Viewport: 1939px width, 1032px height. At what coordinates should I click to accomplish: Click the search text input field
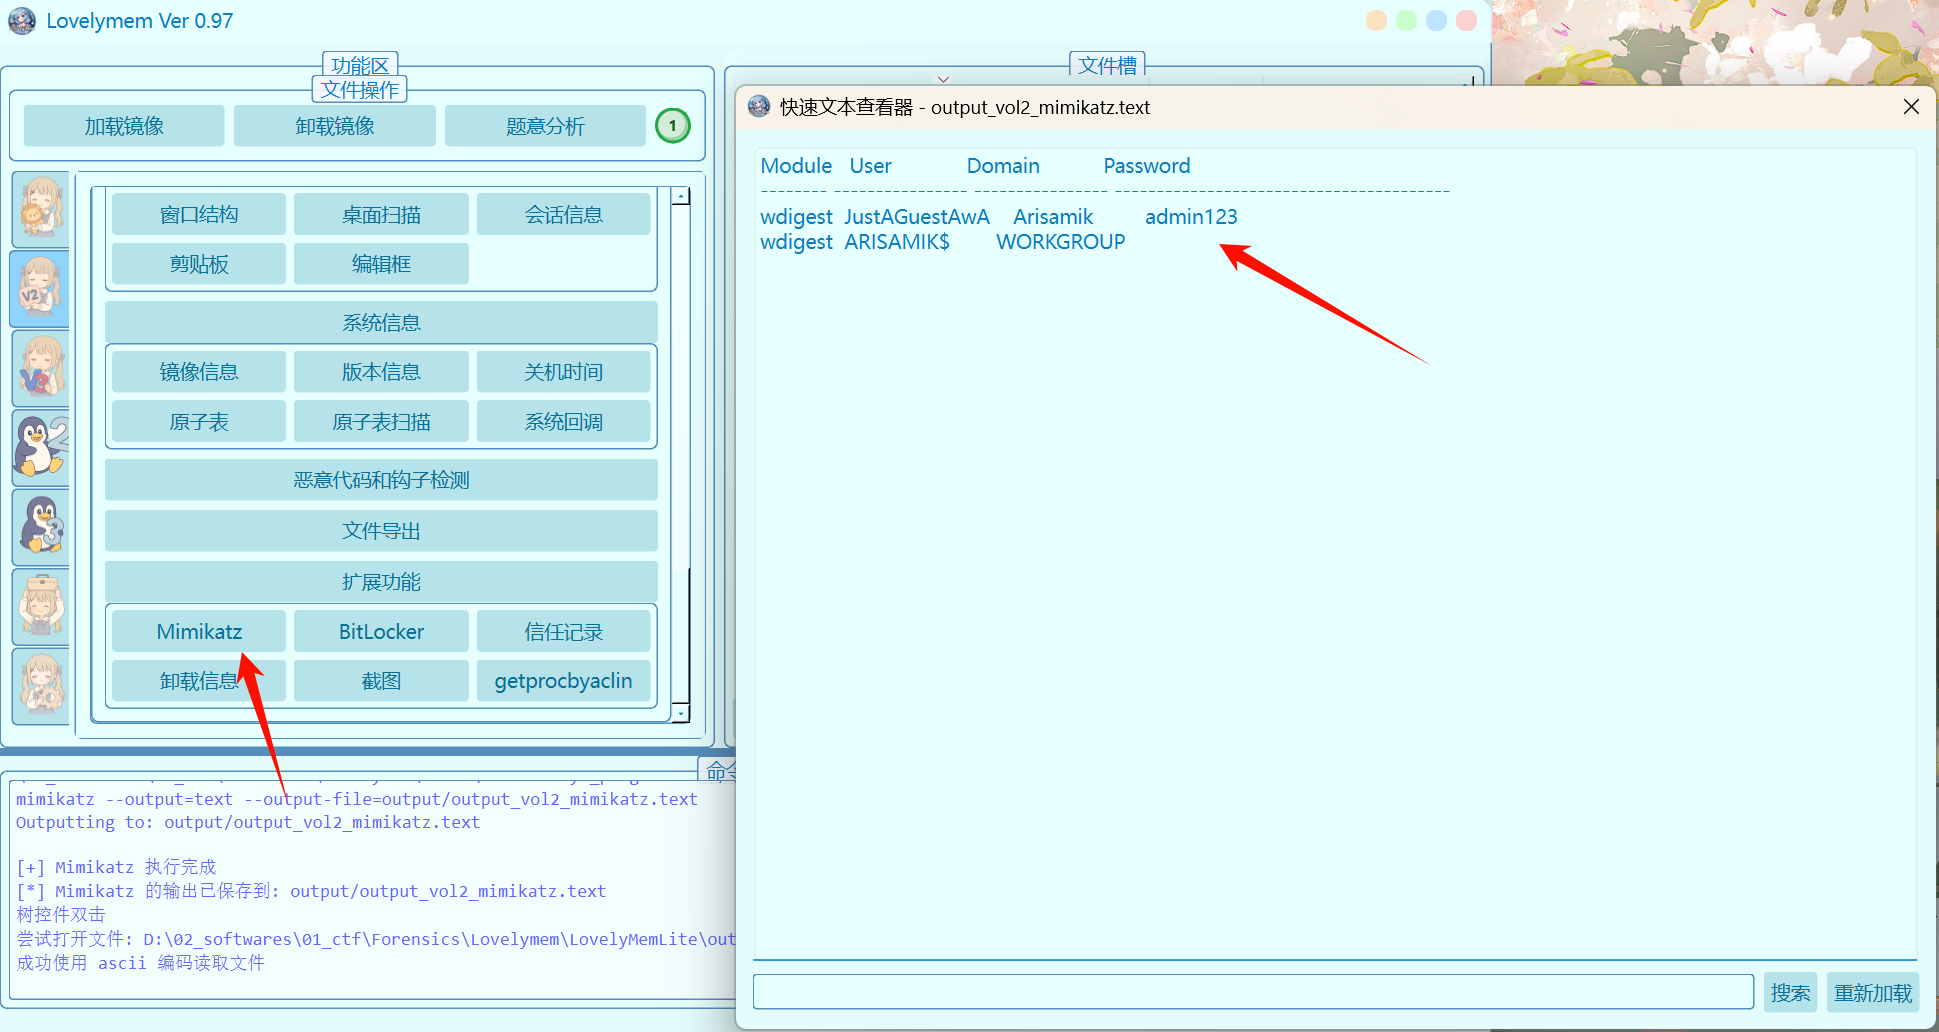pyautogui.click(x=1252, y=992)
